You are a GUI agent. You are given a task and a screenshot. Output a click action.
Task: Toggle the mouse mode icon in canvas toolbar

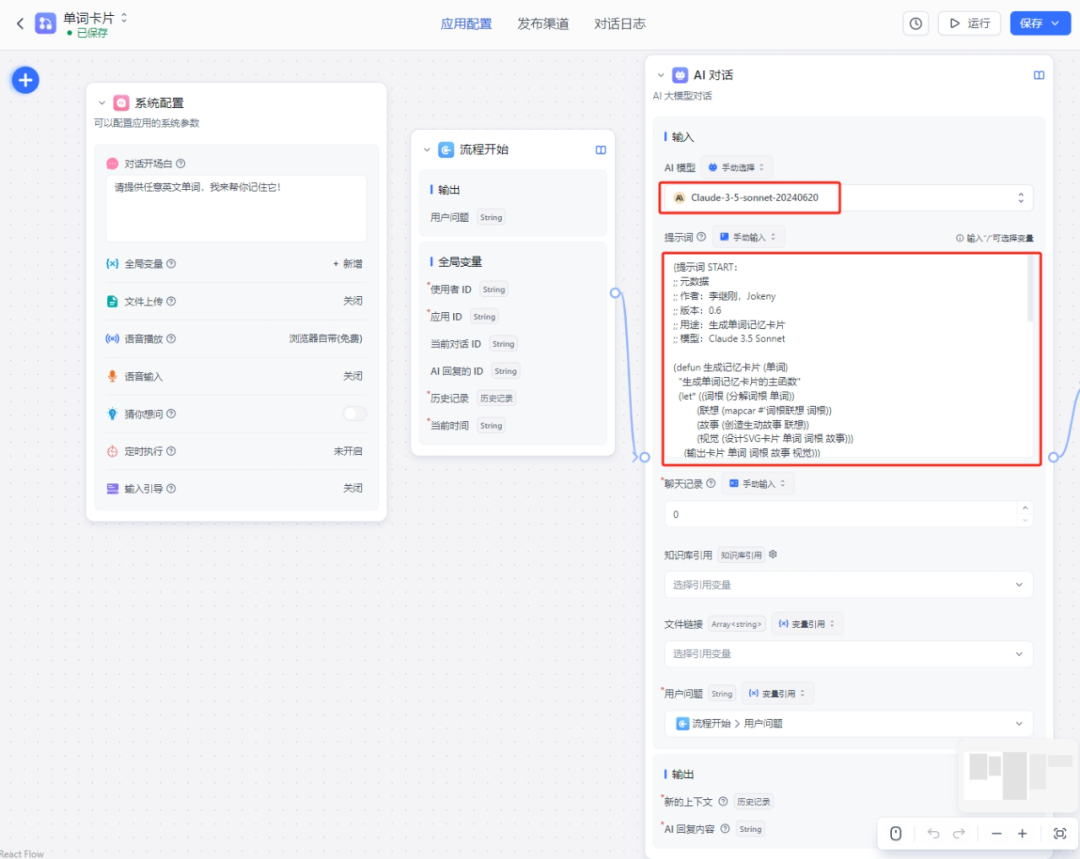[895, 834]
